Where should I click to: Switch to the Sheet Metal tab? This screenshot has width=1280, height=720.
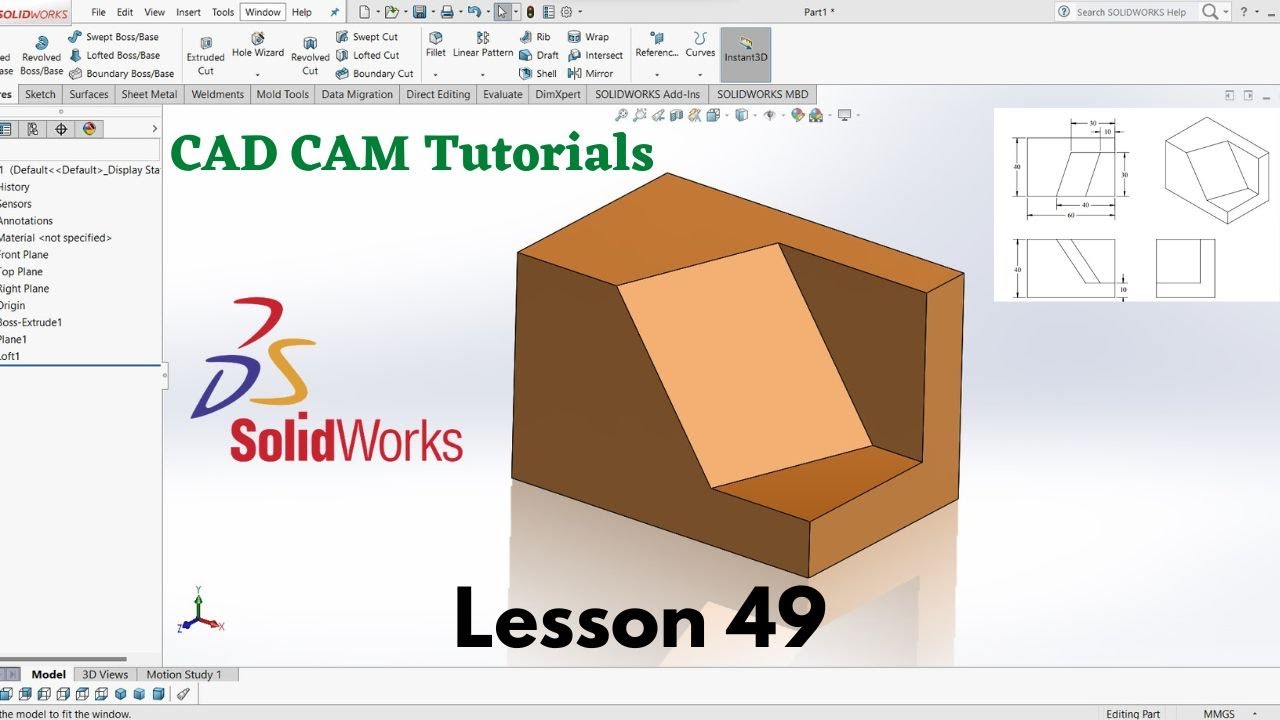(149, 94)
